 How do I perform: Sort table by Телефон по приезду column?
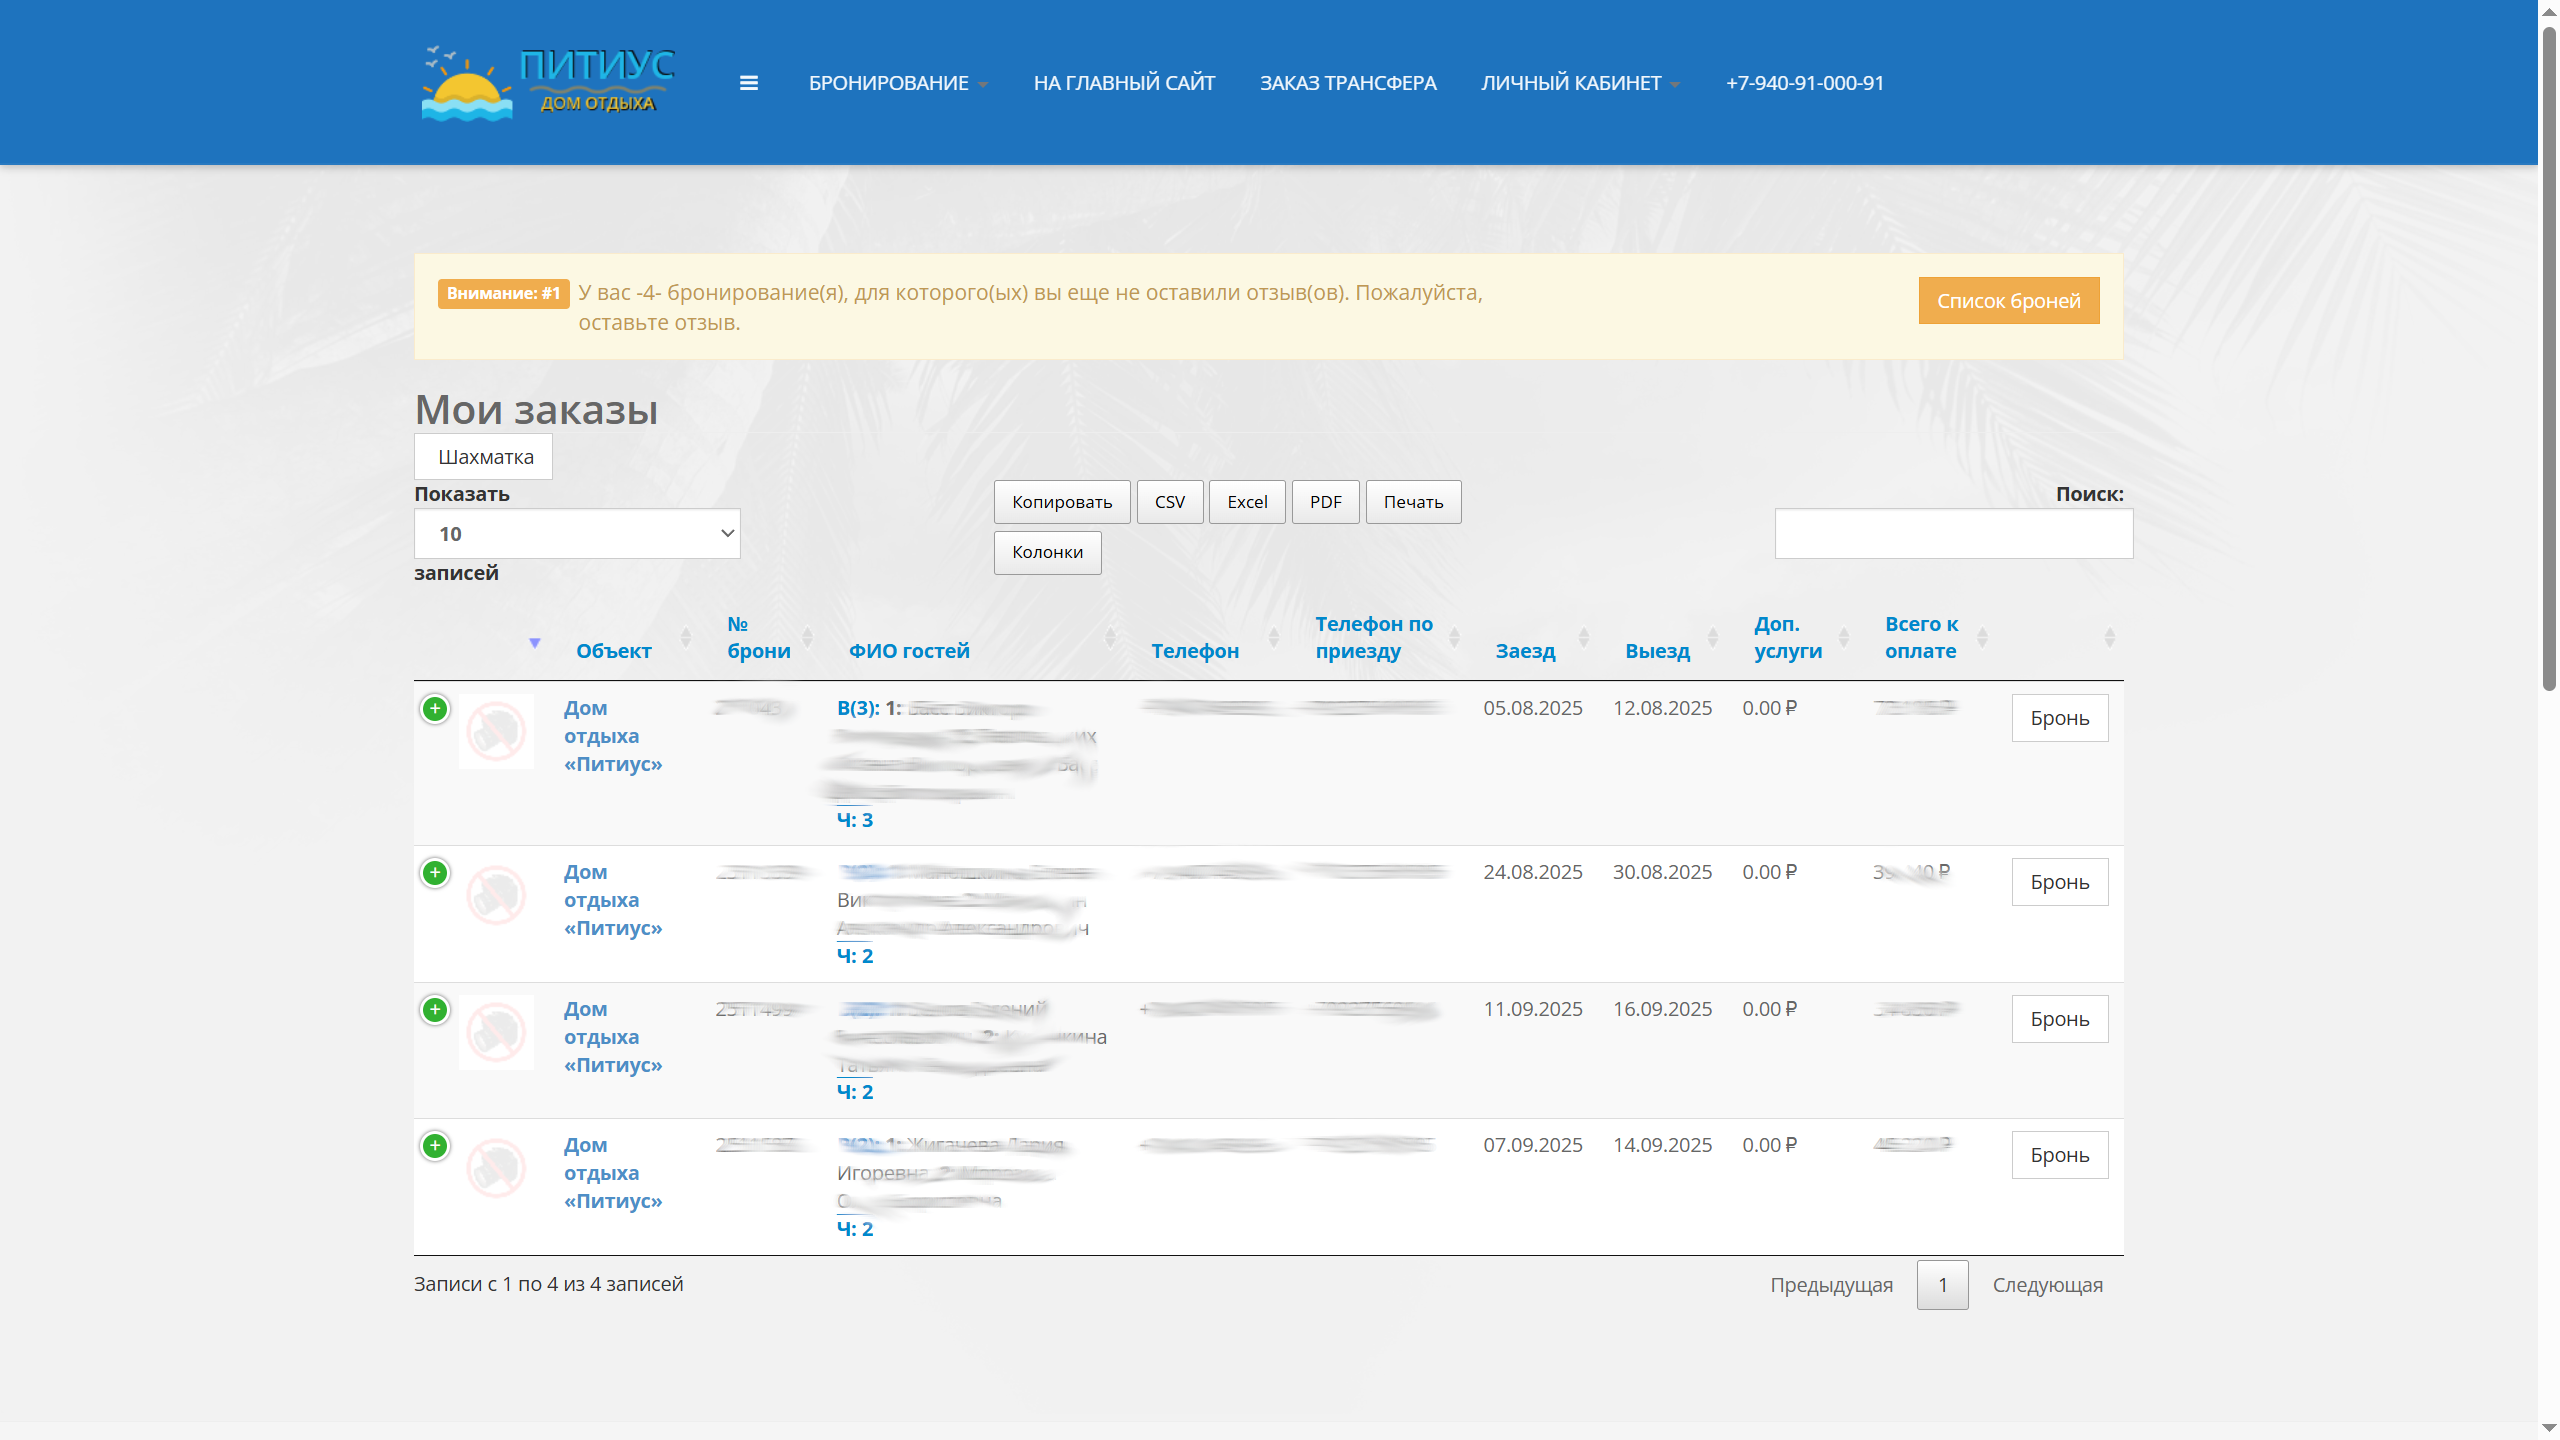(1374, 637)
